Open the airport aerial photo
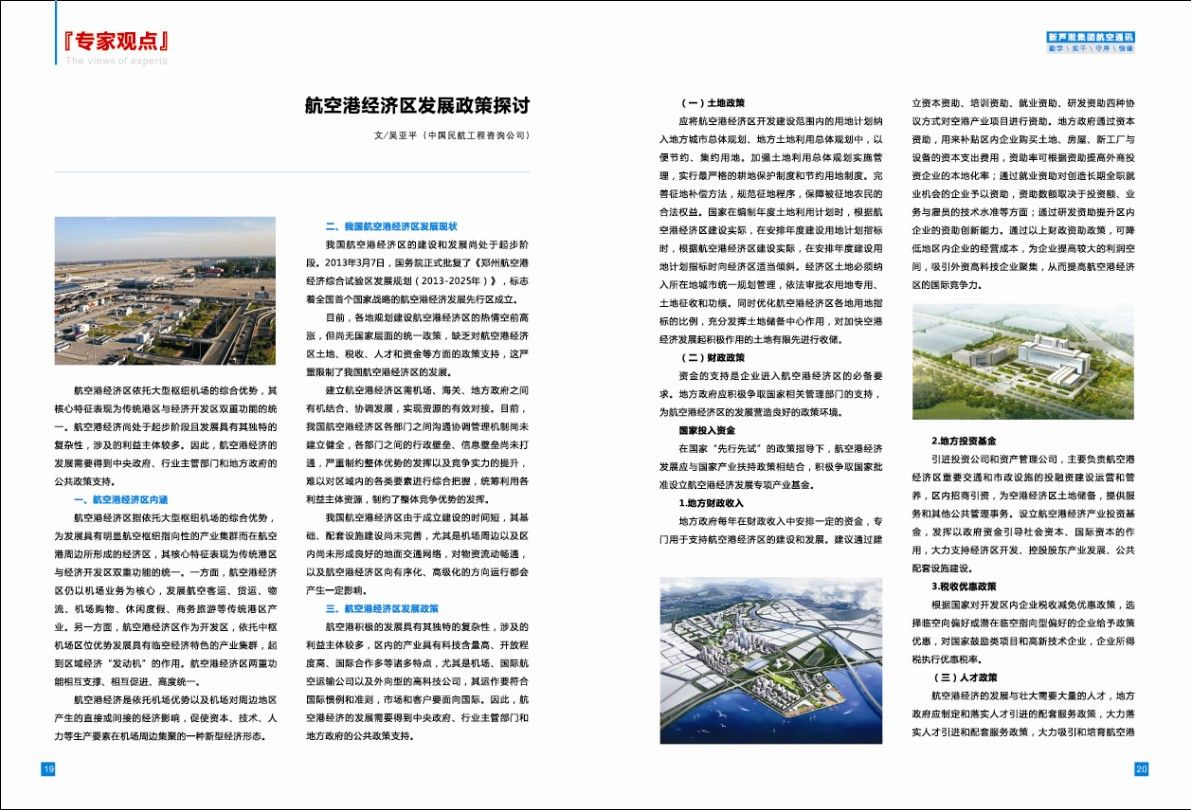 tap(165, 291)
